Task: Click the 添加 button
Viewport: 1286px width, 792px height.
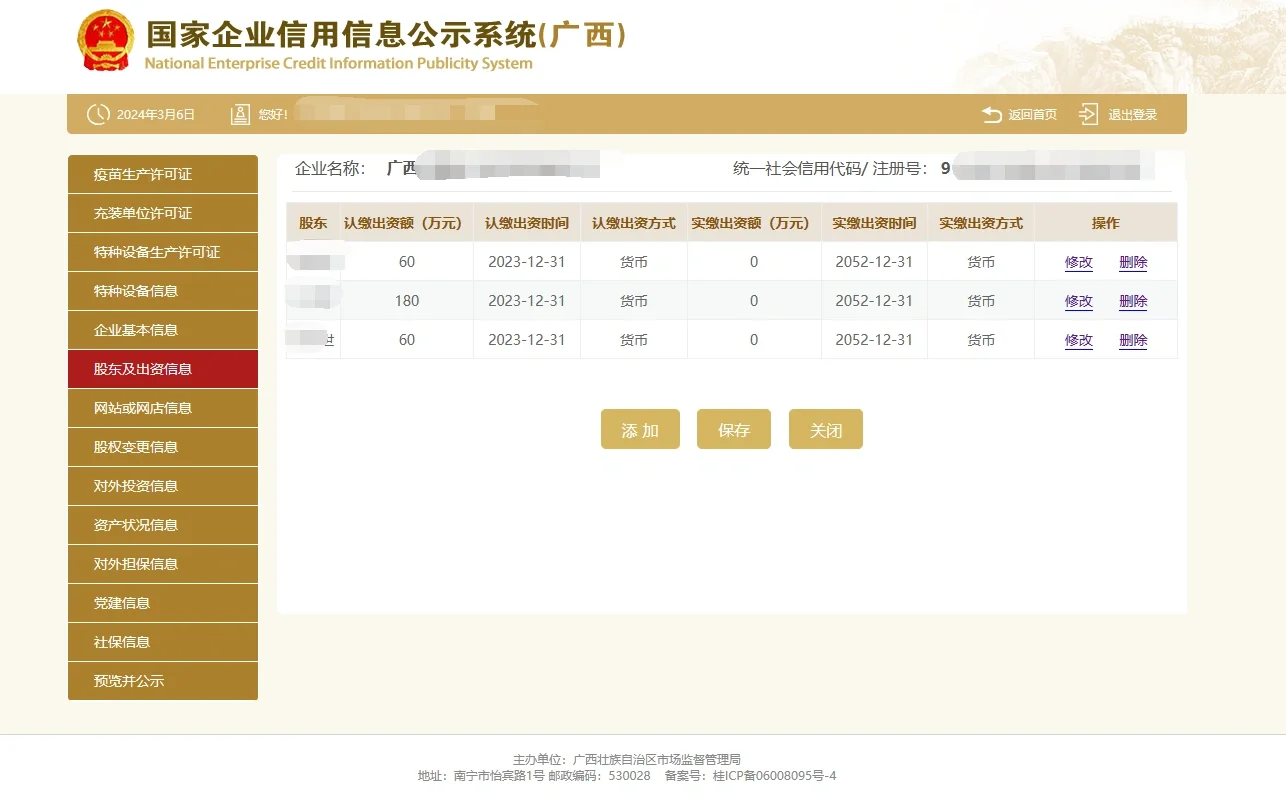Action: coord(640,429)
